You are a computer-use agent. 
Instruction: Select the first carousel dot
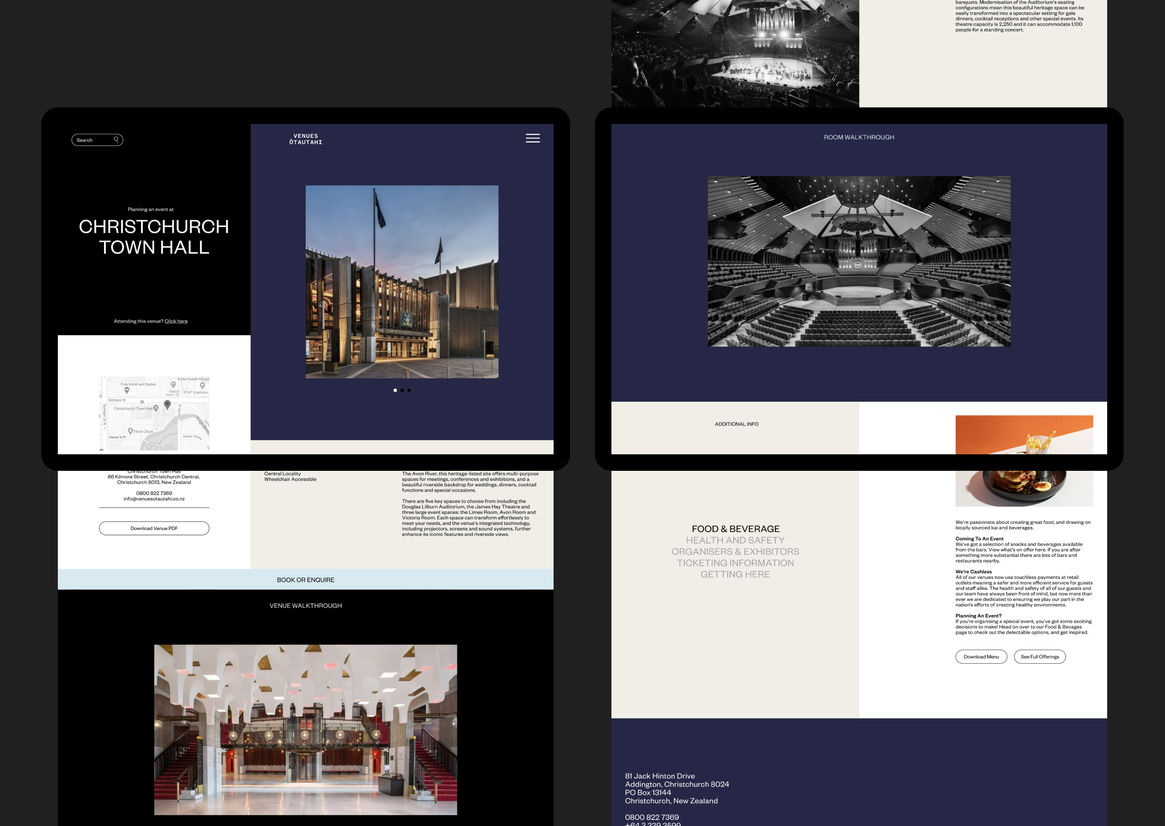coord(395,390)
